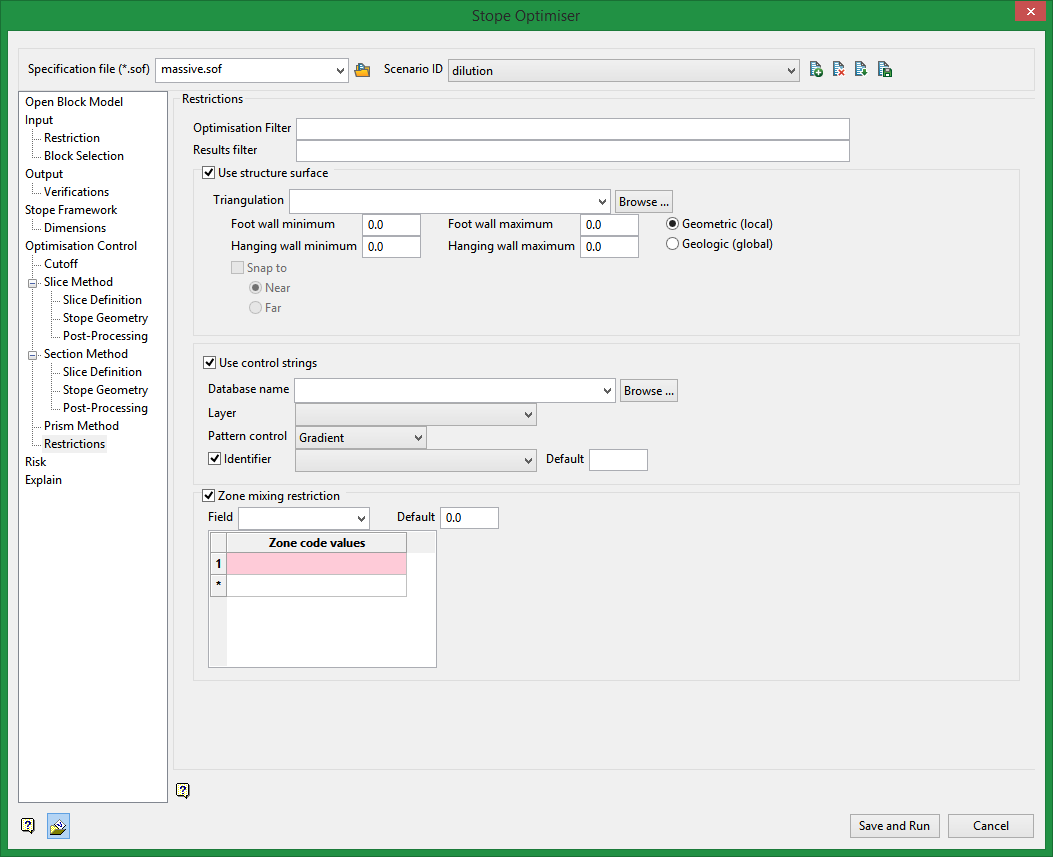
Task: Uncheck the Use structure surface checkbox
Action: [x=209, y=173]
